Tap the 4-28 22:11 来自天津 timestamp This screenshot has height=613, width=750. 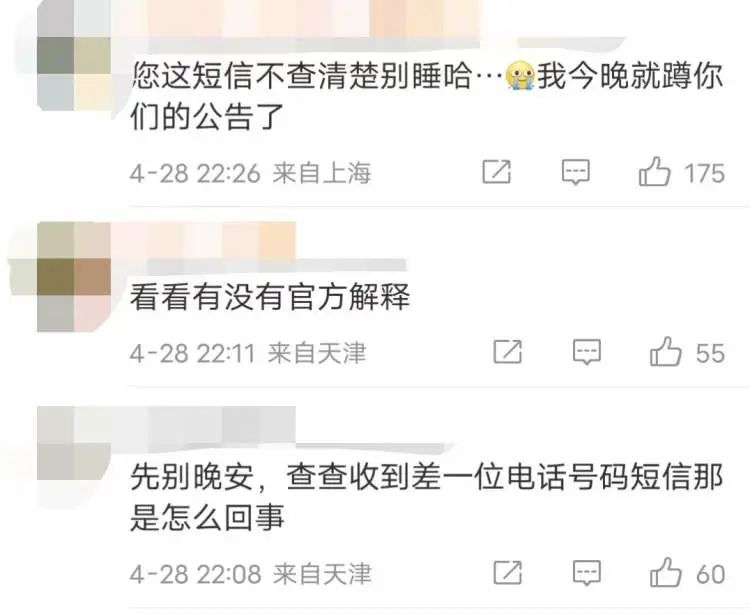click(x=248, y=353)
